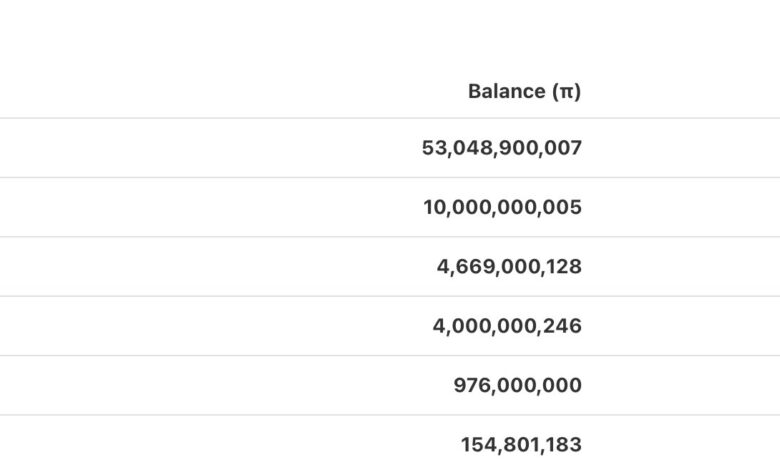Select the balance value 53,048,900,007

[501, 148]
